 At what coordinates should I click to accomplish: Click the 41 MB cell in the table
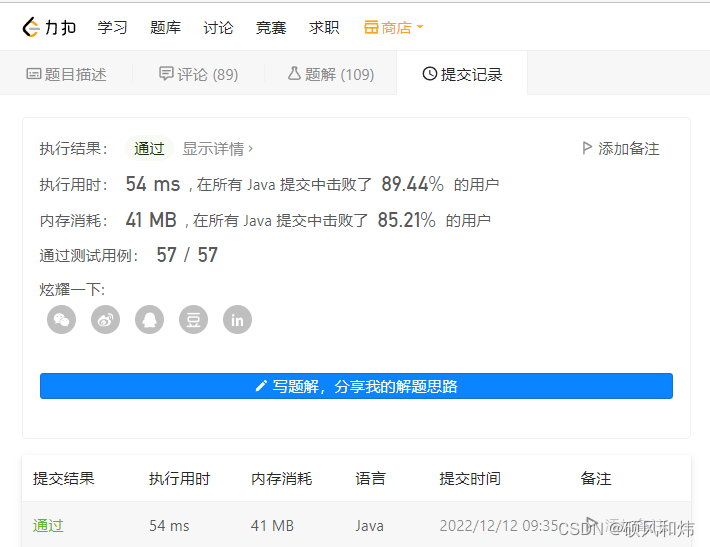click(272, 526)
